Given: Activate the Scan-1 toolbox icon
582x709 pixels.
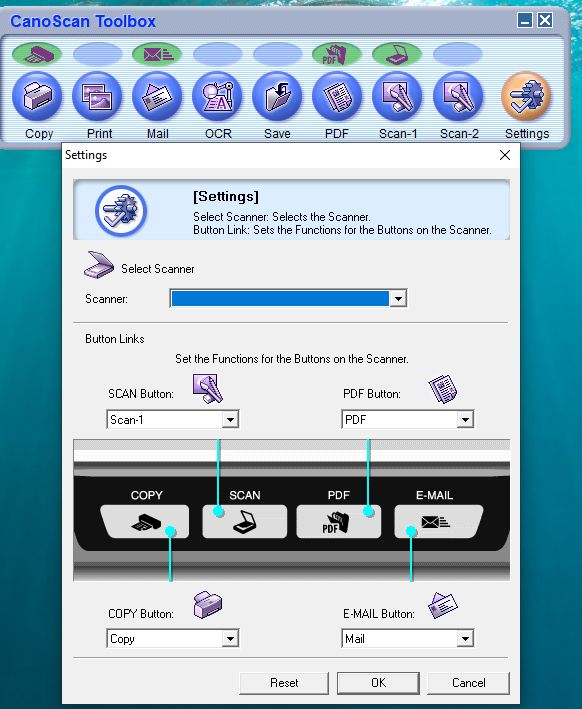Looking at the screenshot, I should pos(397,96).
